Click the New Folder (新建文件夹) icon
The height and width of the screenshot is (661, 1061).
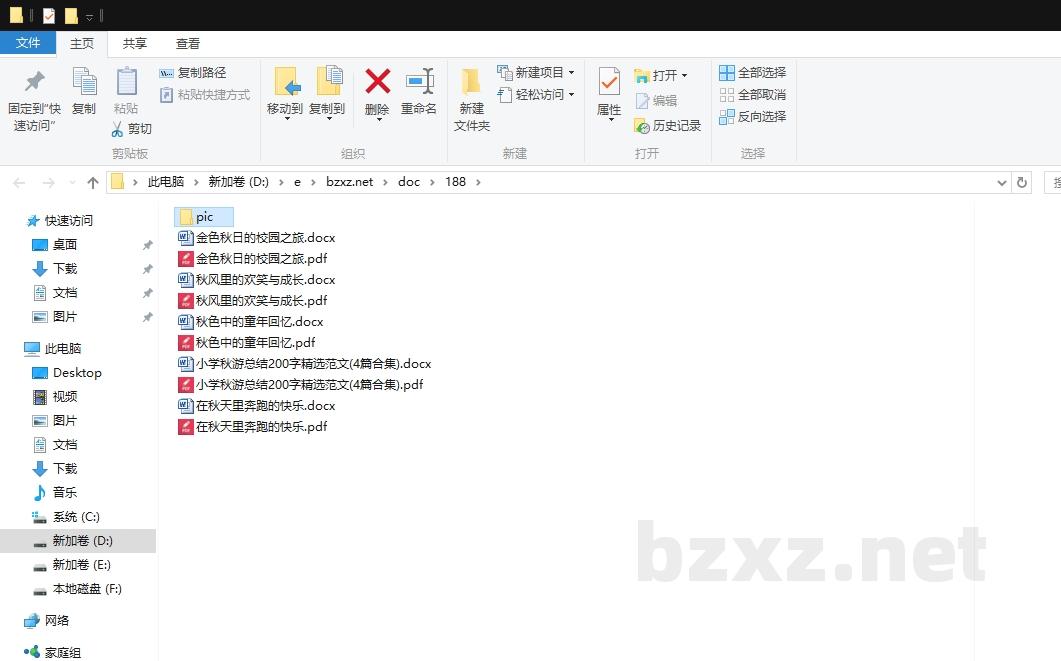coord(471,81)
